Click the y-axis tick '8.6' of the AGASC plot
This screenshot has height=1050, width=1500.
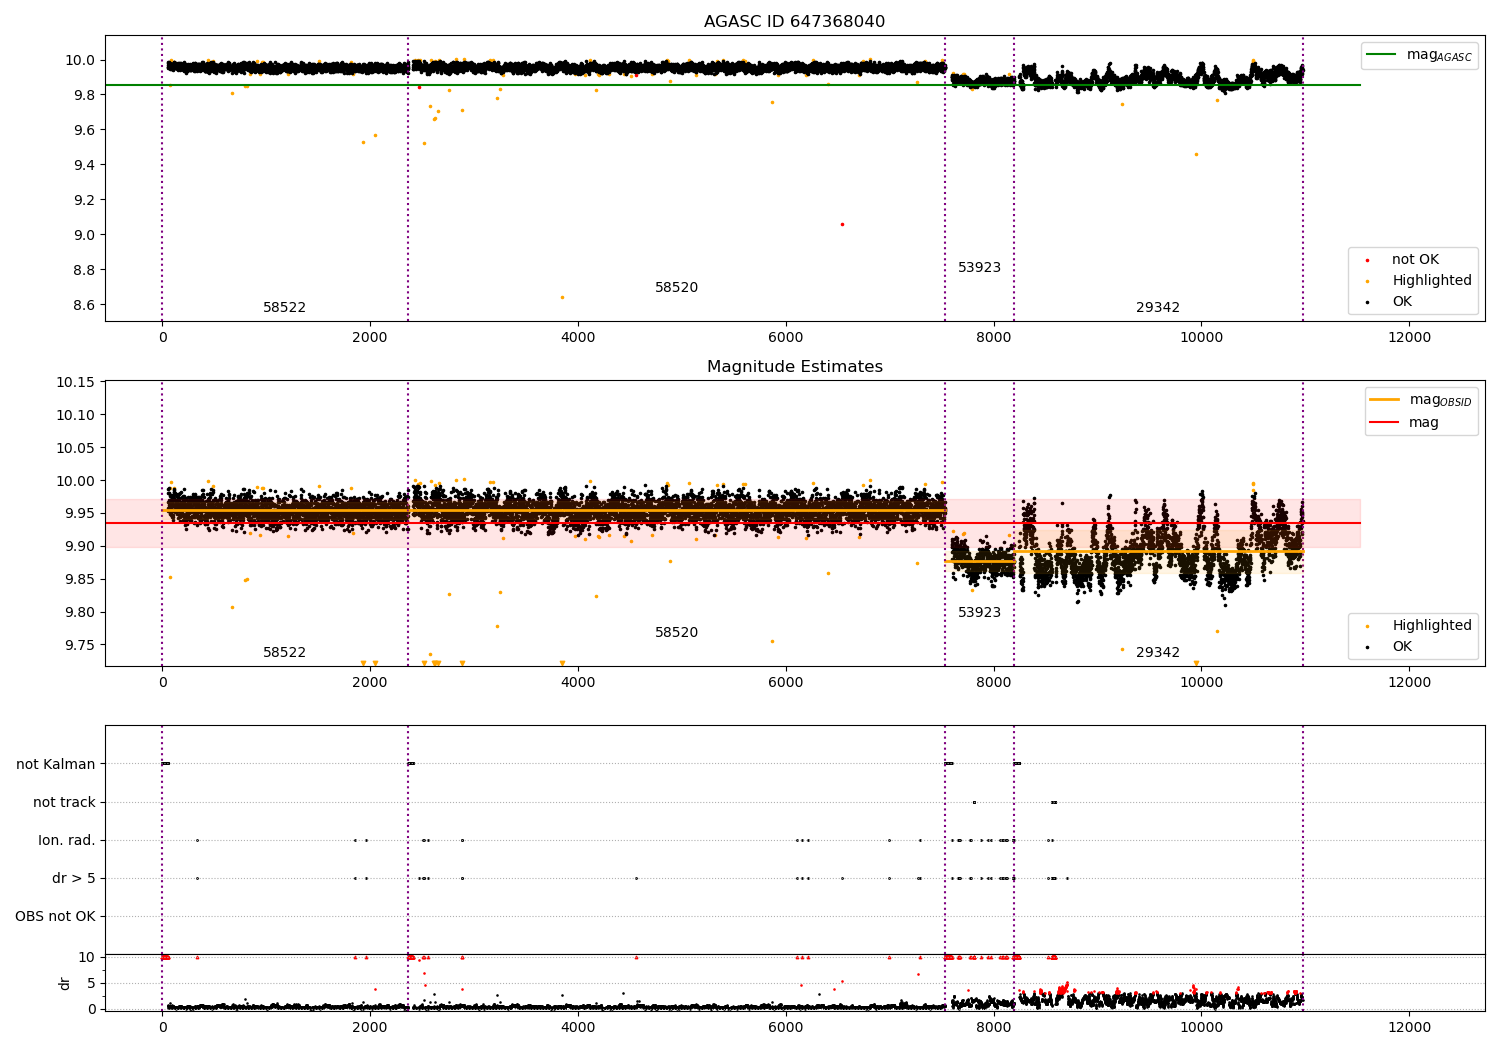pyautogui.click(x=84, y=306)
